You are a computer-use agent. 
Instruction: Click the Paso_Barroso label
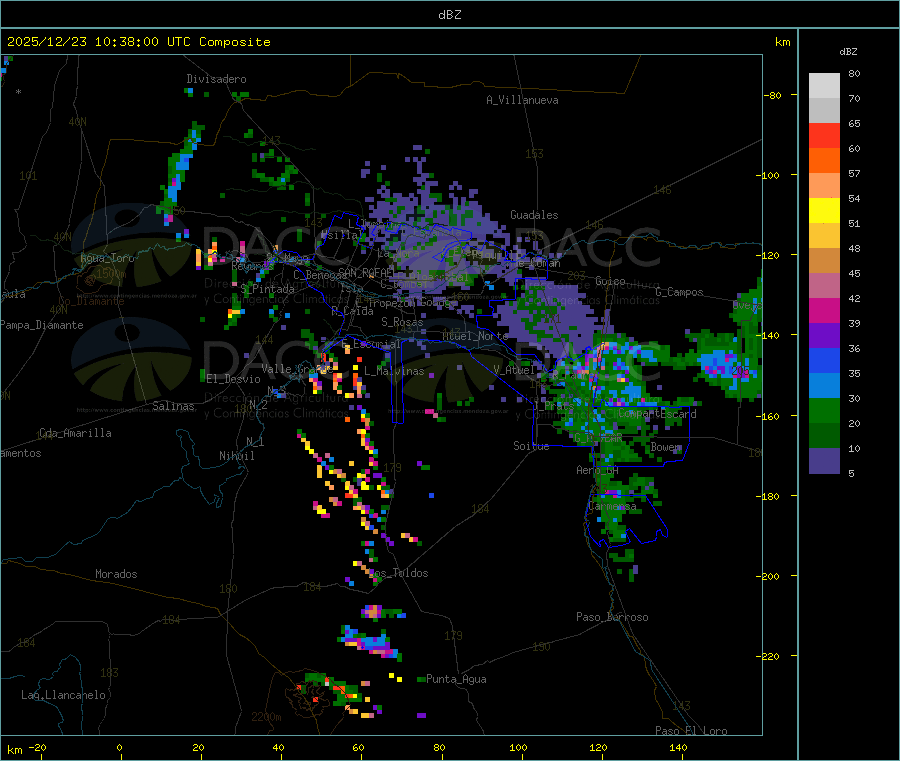click(612, 617)
